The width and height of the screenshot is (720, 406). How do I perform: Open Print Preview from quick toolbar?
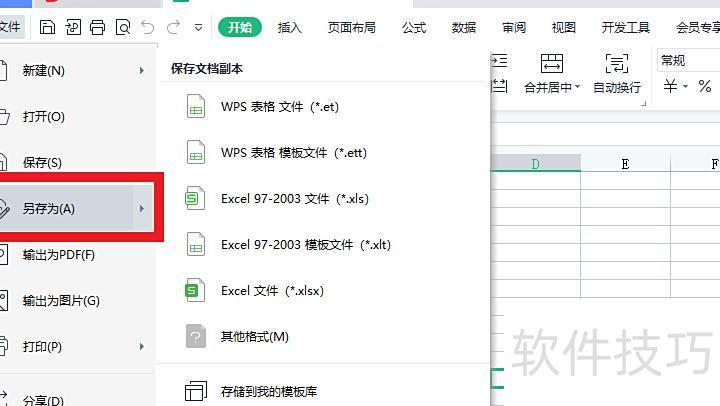coord(123,28)
